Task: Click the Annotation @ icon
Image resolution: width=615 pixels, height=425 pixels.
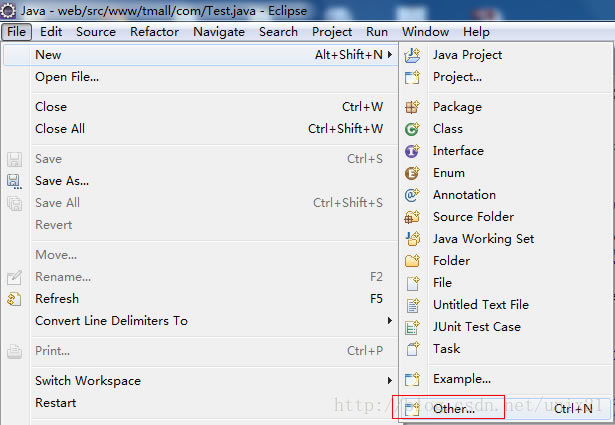Action: coord(412,195)
